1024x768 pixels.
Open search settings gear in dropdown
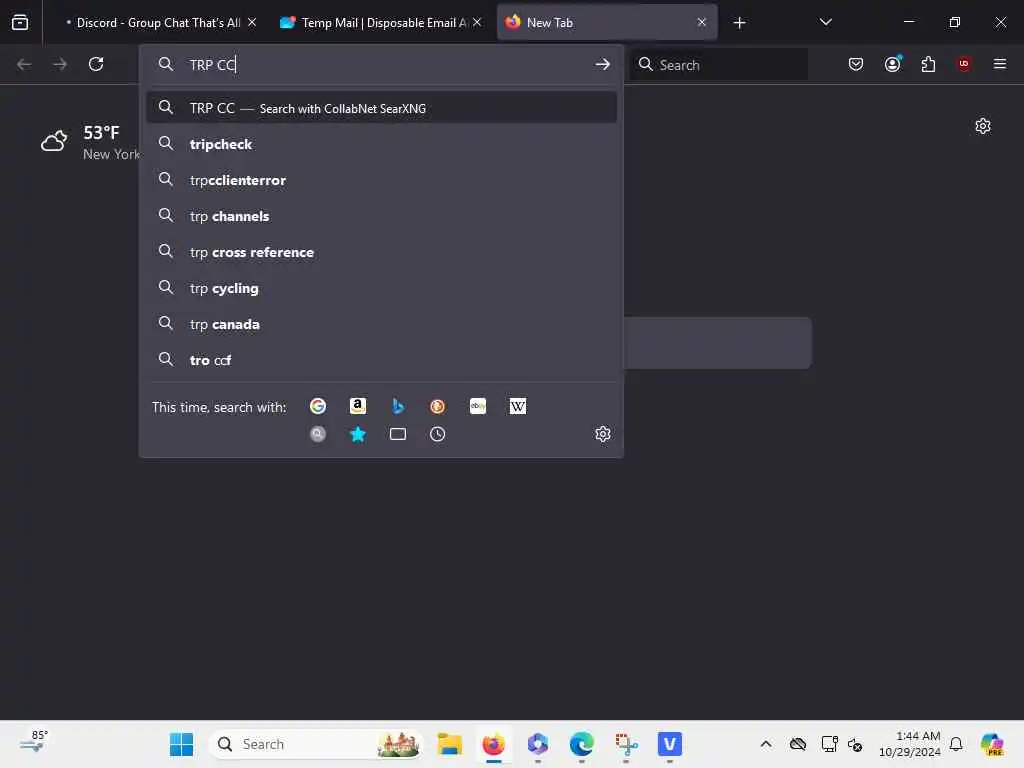(603, 434)
